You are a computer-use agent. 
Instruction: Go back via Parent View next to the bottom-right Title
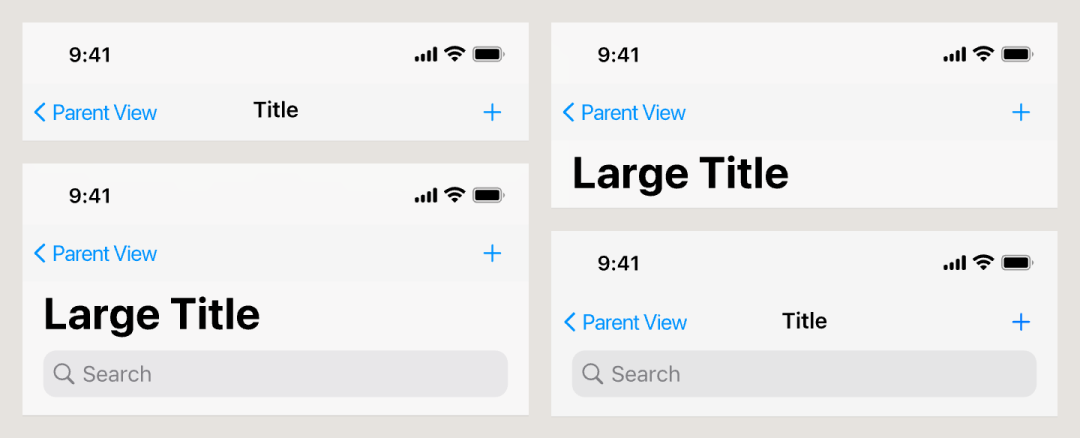point(634,322)
